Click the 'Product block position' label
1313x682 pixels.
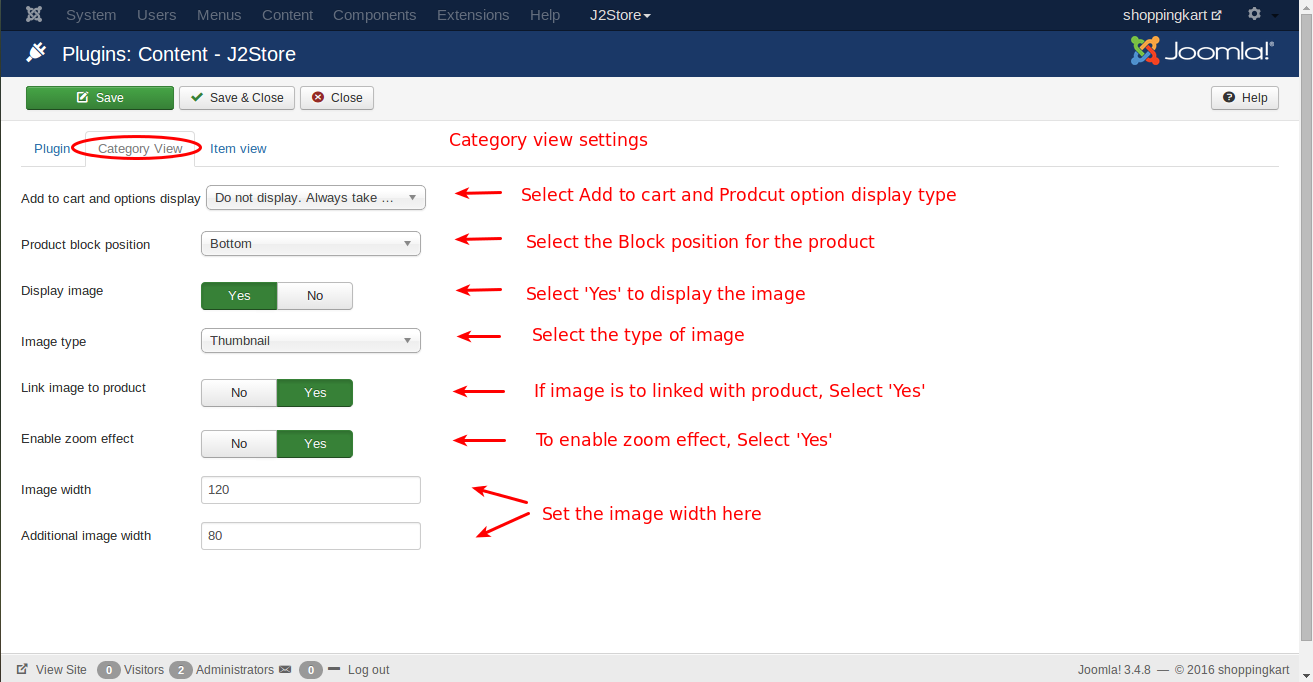click(x=86, y=245)
